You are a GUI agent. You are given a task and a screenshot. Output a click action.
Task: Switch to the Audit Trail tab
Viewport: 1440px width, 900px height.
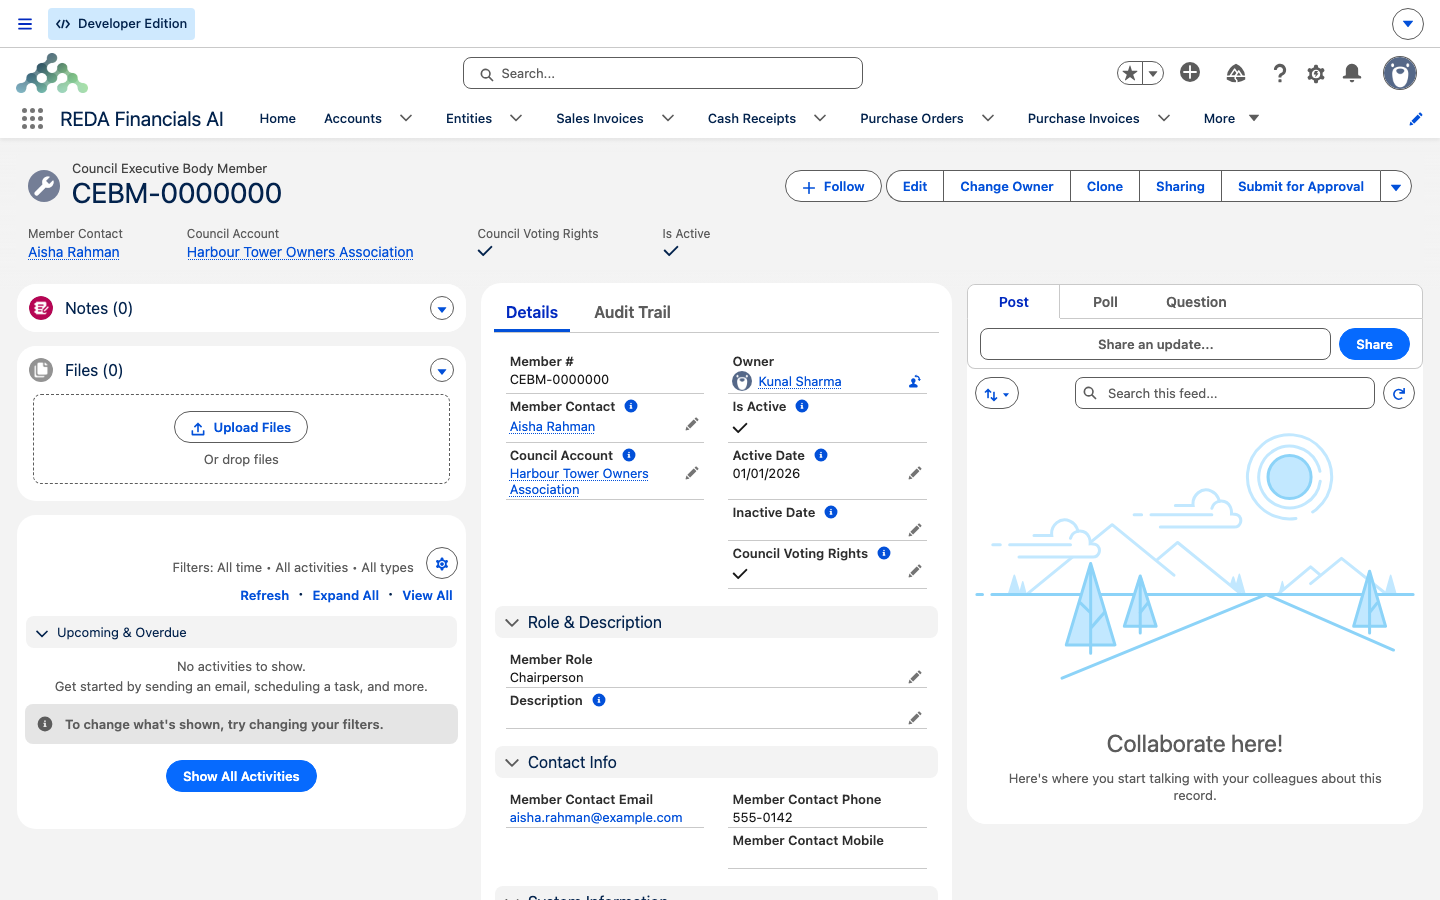(632, 312)
